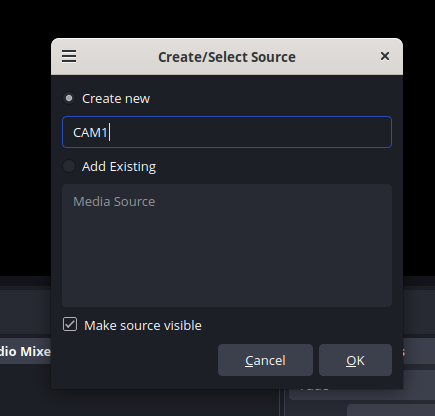The width and height of the screenshot is (435, 416).
Task: Click into the CAM1 source name field
Action: point(227,132)
